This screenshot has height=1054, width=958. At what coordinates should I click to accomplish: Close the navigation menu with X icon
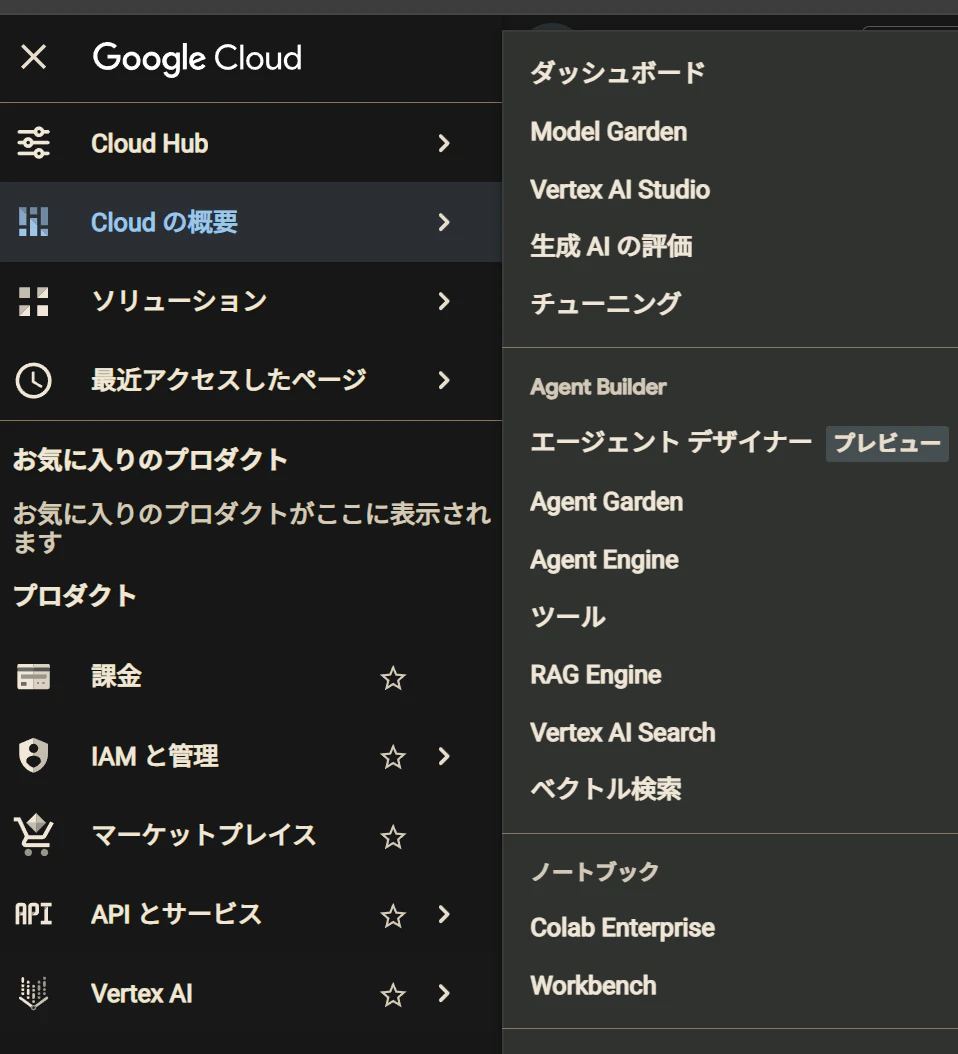(34, 57)
